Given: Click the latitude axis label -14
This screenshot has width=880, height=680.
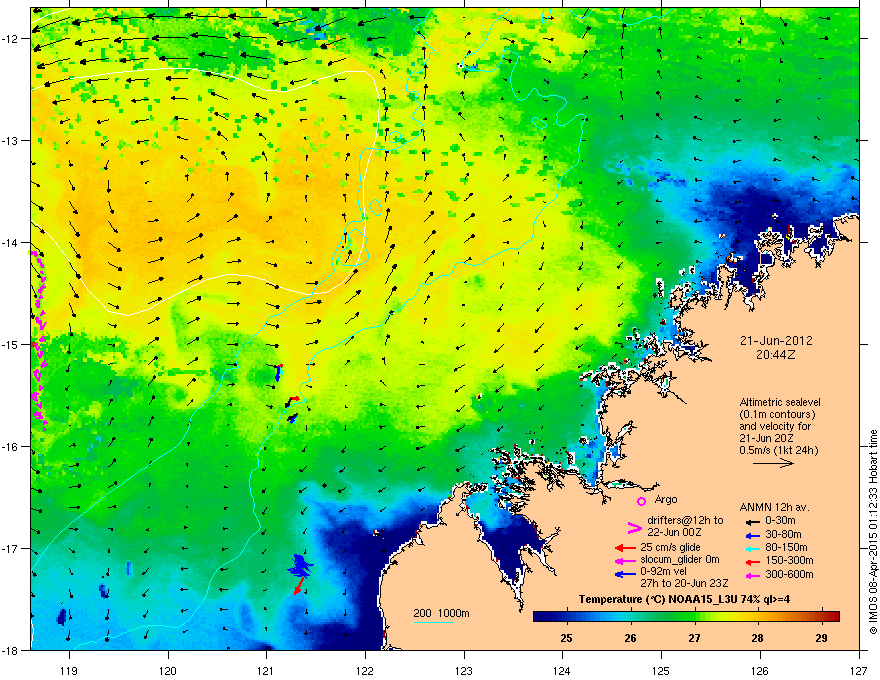Looking at the screenshot, I should [12, 243].
